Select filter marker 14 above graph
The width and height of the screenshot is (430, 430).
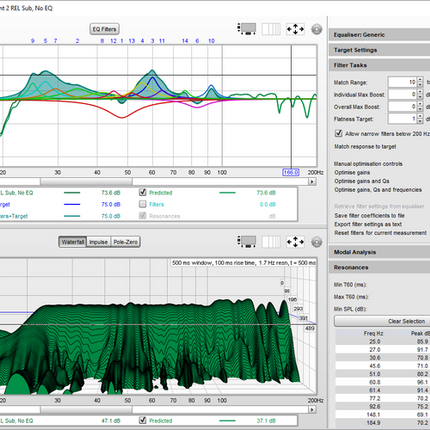[185, 41]
